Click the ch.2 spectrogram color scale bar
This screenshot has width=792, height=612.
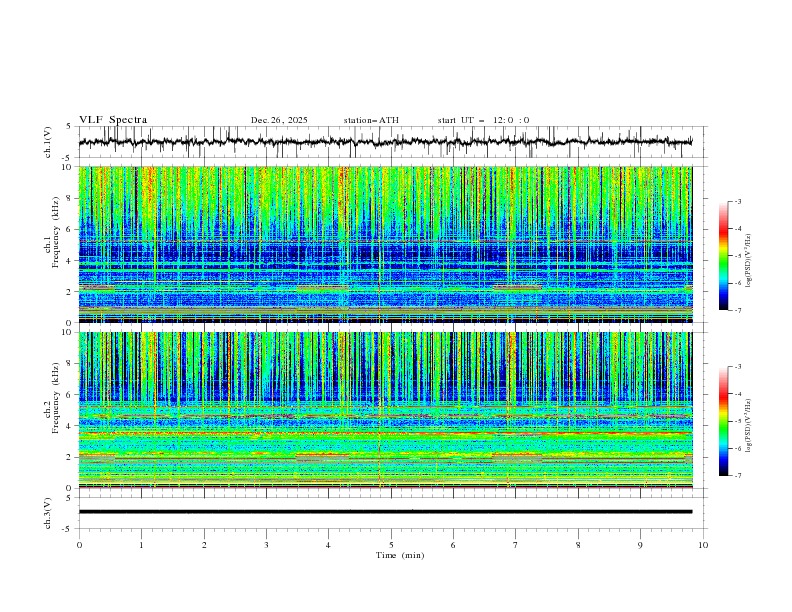(723, 421)
